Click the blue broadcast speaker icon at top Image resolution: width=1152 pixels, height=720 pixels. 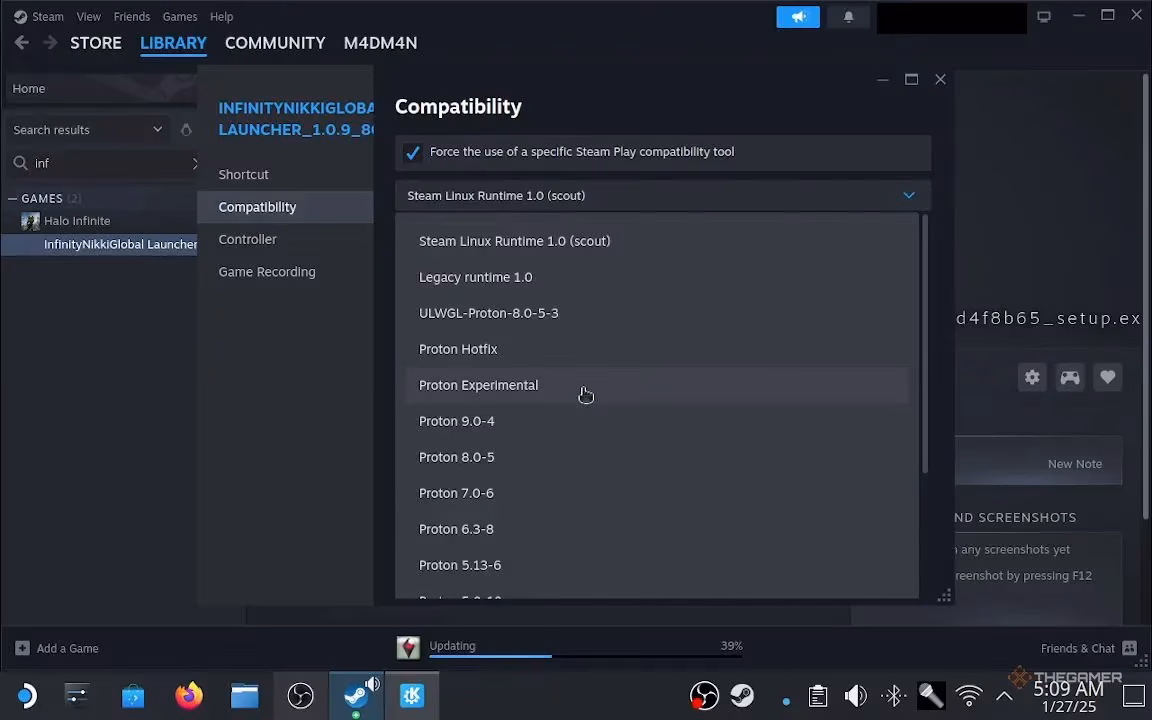798,16
